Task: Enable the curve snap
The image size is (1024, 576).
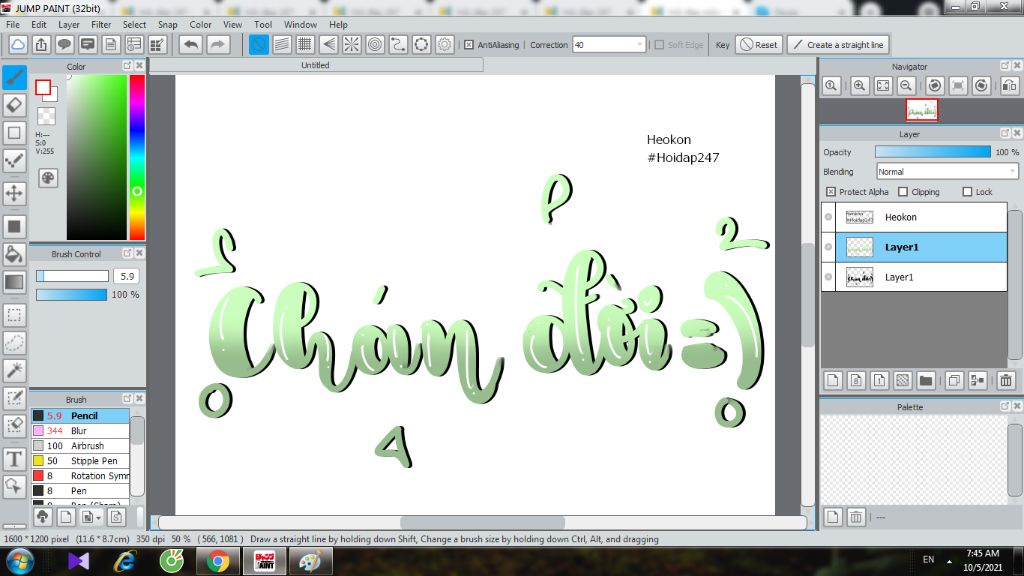Action: click(x=398, y=44)
